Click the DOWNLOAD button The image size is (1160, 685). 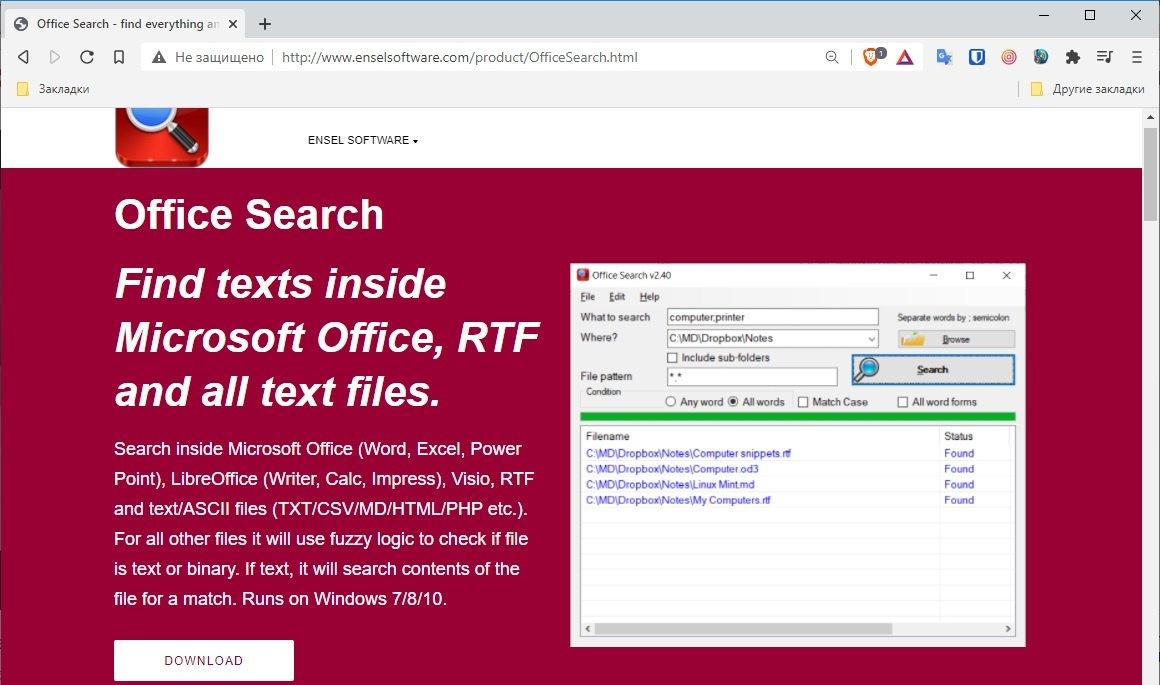203,661
